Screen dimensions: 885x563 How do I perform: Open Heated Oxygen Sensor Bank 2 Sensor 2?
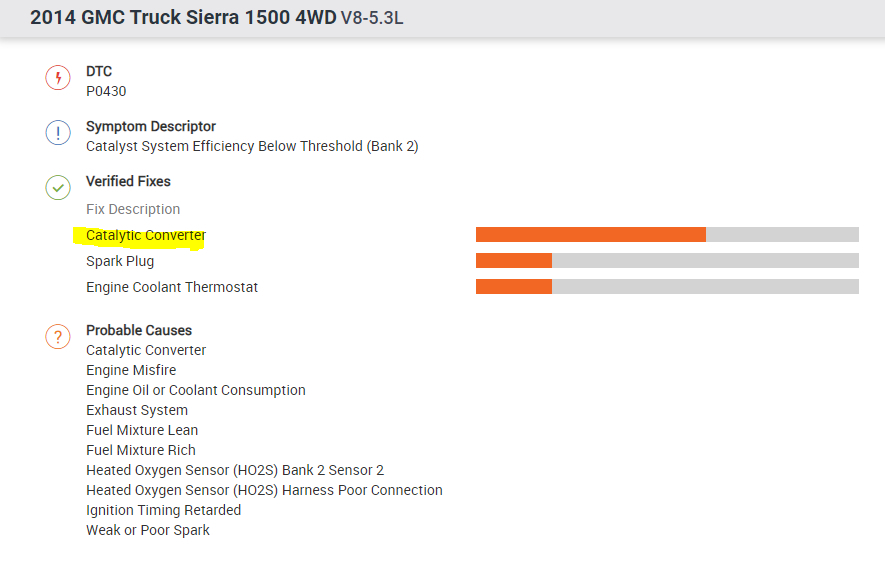pos(235,470)
